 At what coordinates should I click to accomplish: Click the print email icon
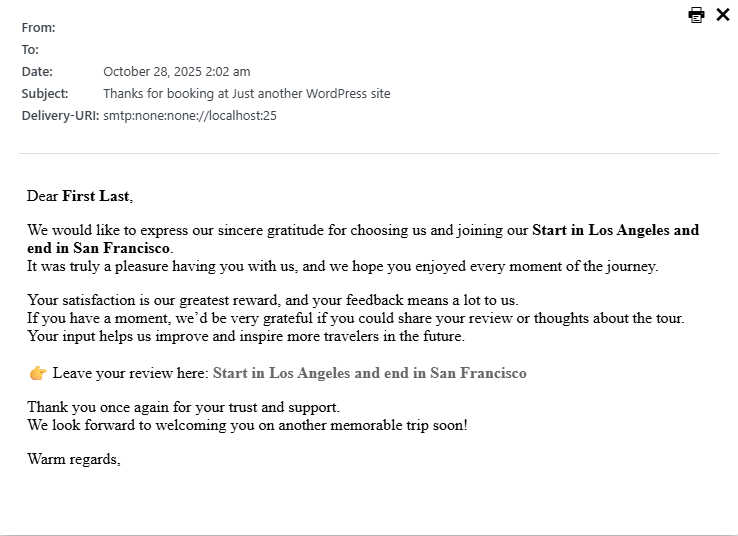[x=696, y=15]
